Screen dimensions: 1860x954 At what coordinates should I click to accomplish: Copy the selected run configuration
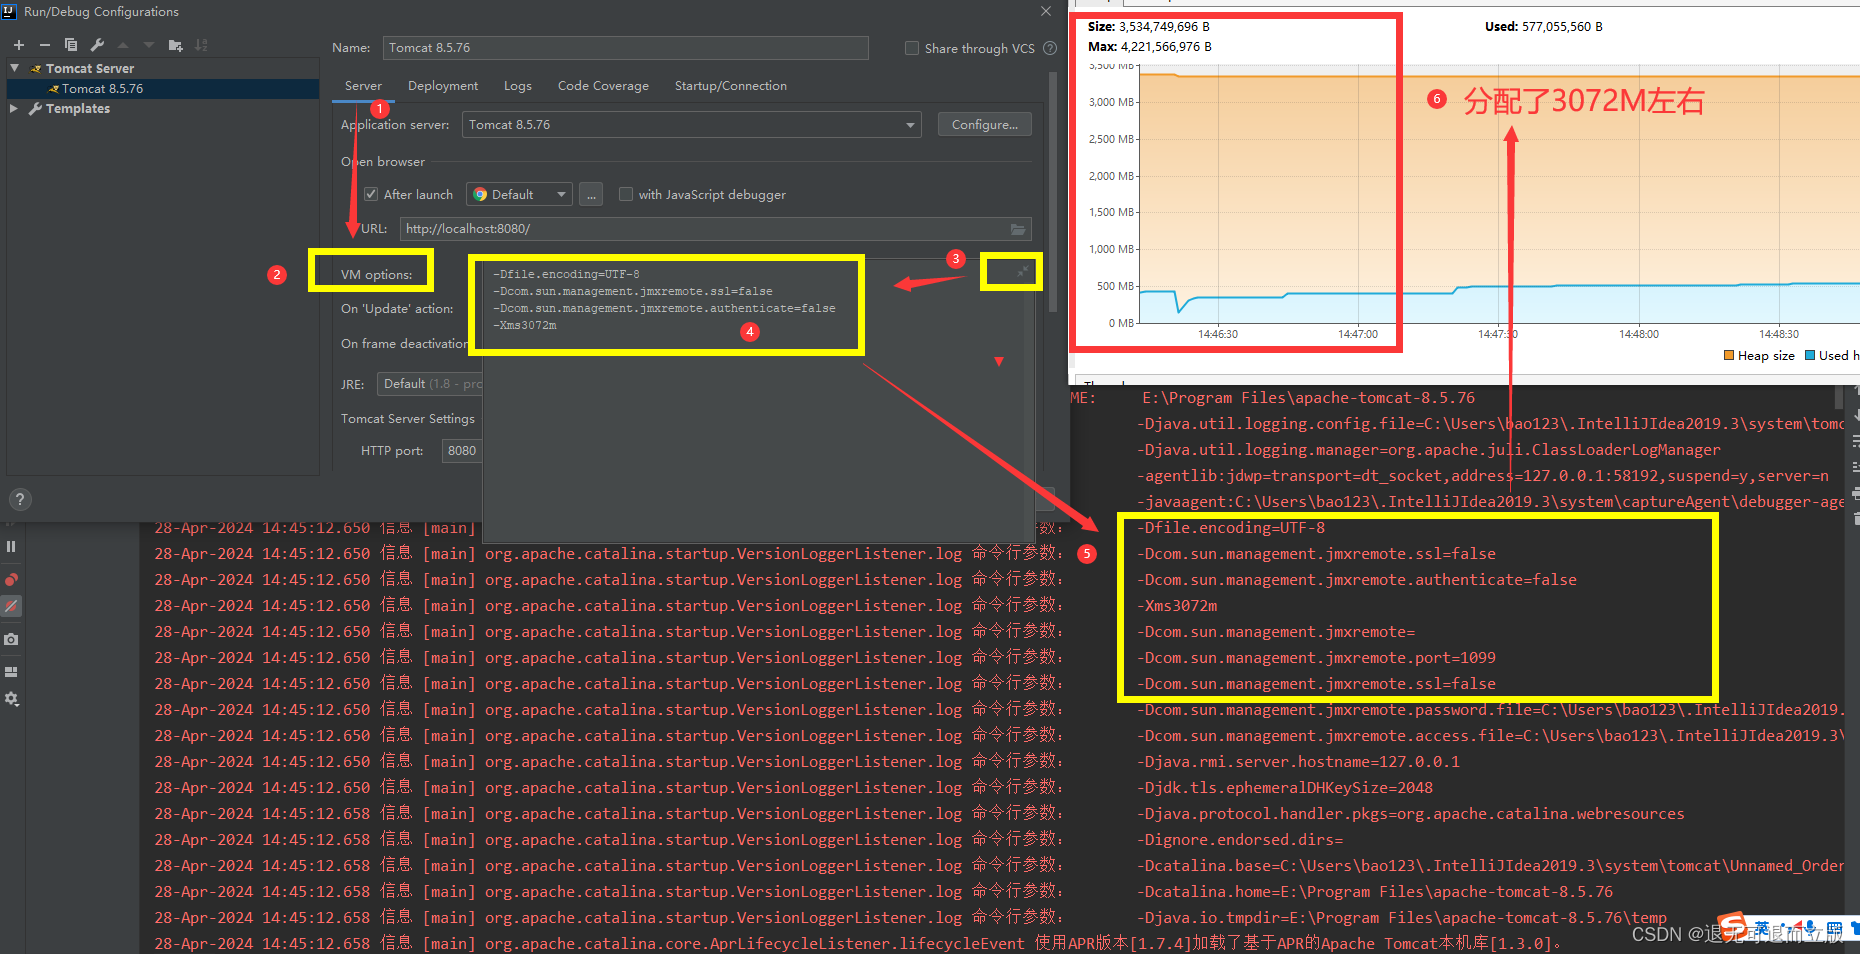[x=70, y=45]
